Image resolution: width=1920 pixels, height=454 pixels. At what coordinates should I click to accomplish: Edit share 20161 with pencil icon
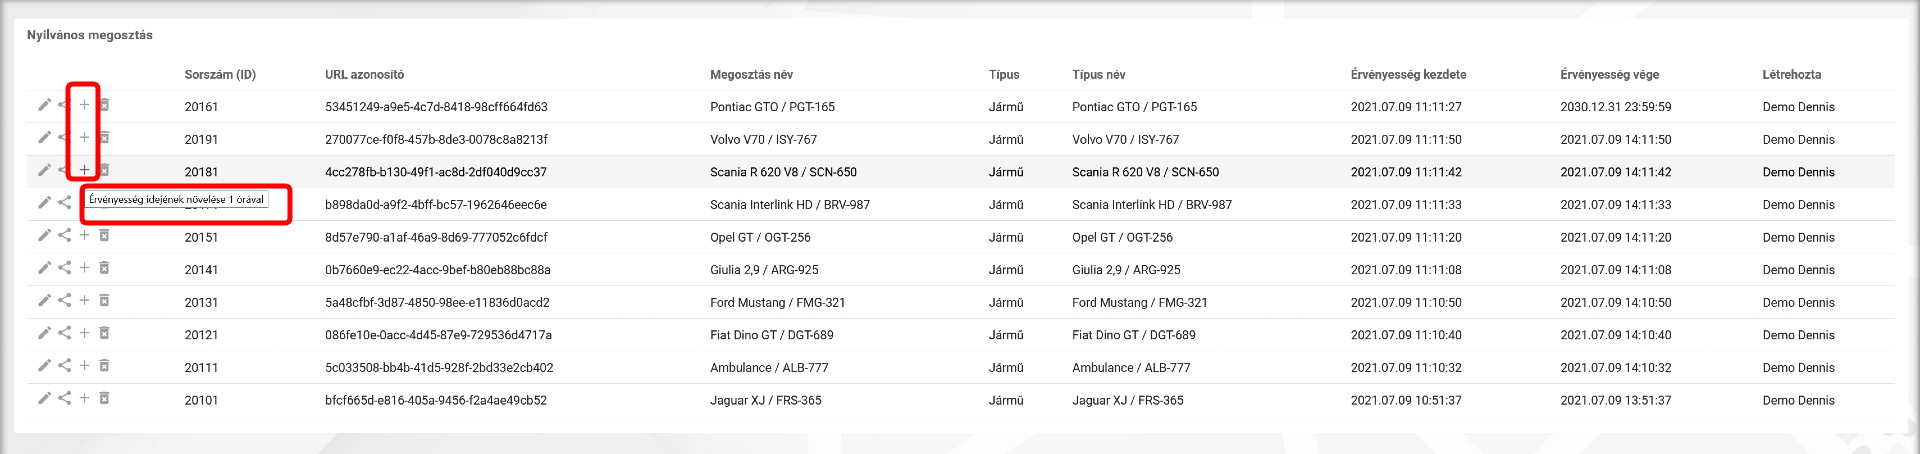[x=44, y=105]
